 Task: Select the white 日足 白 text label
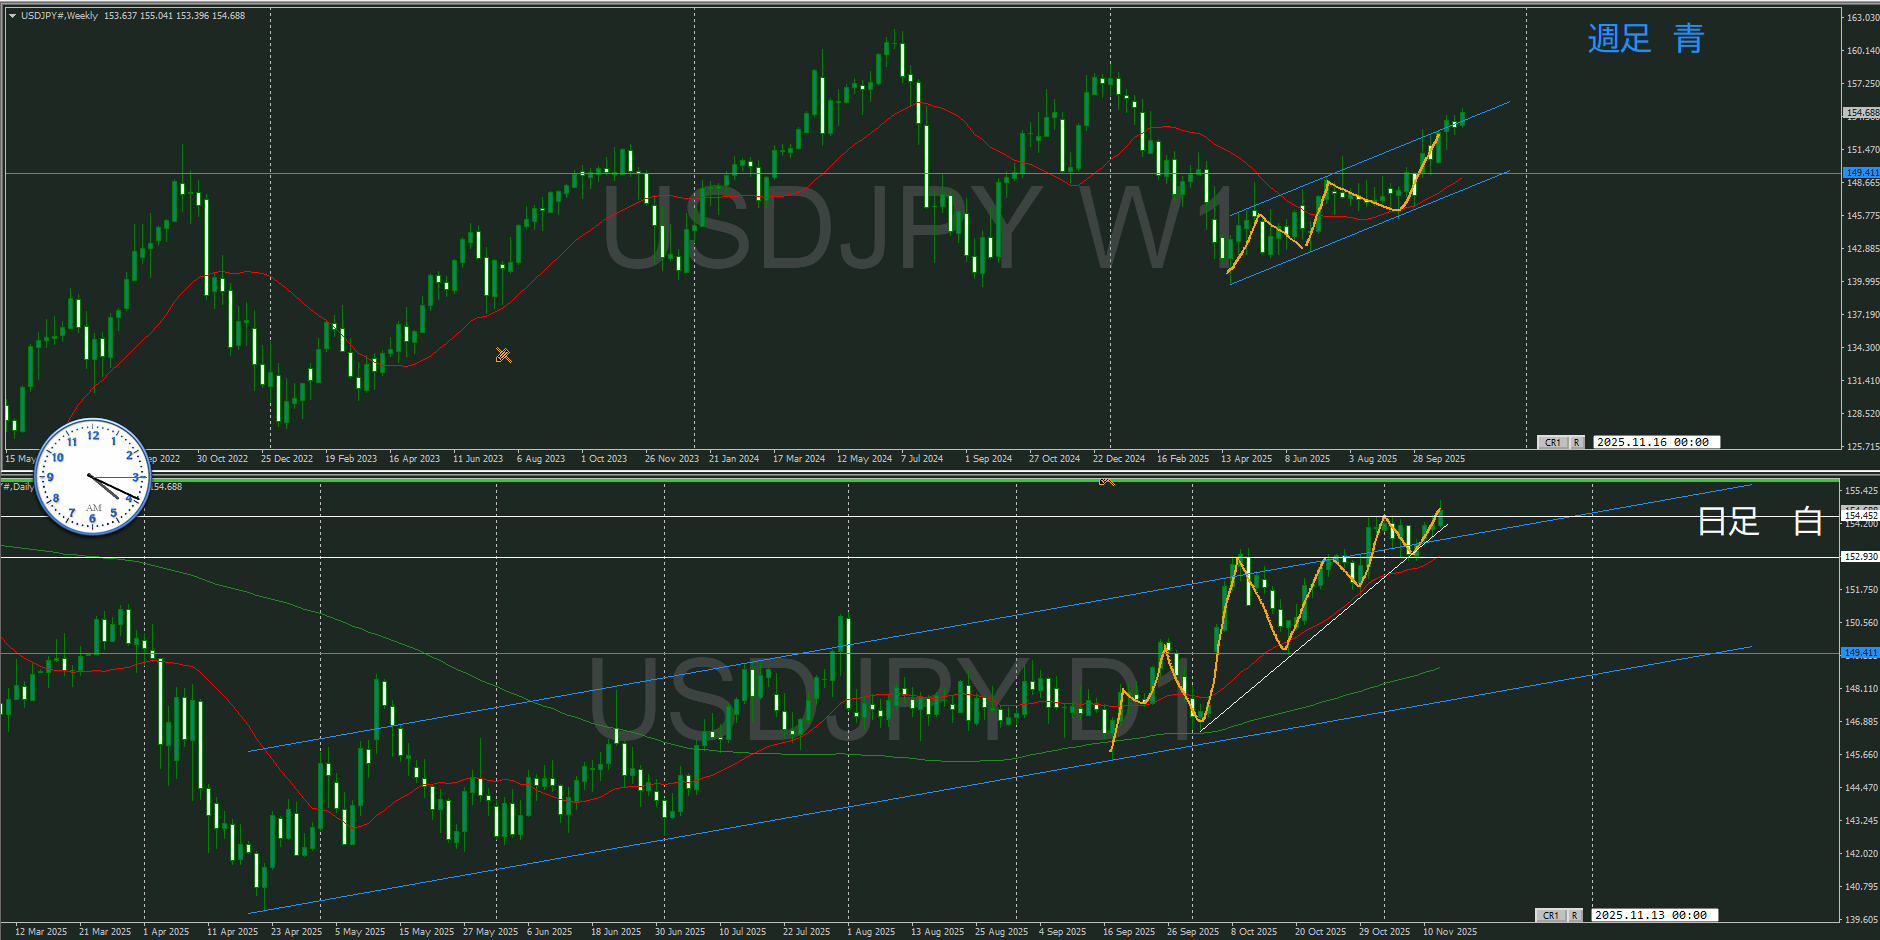click(x=1758, y=521)
